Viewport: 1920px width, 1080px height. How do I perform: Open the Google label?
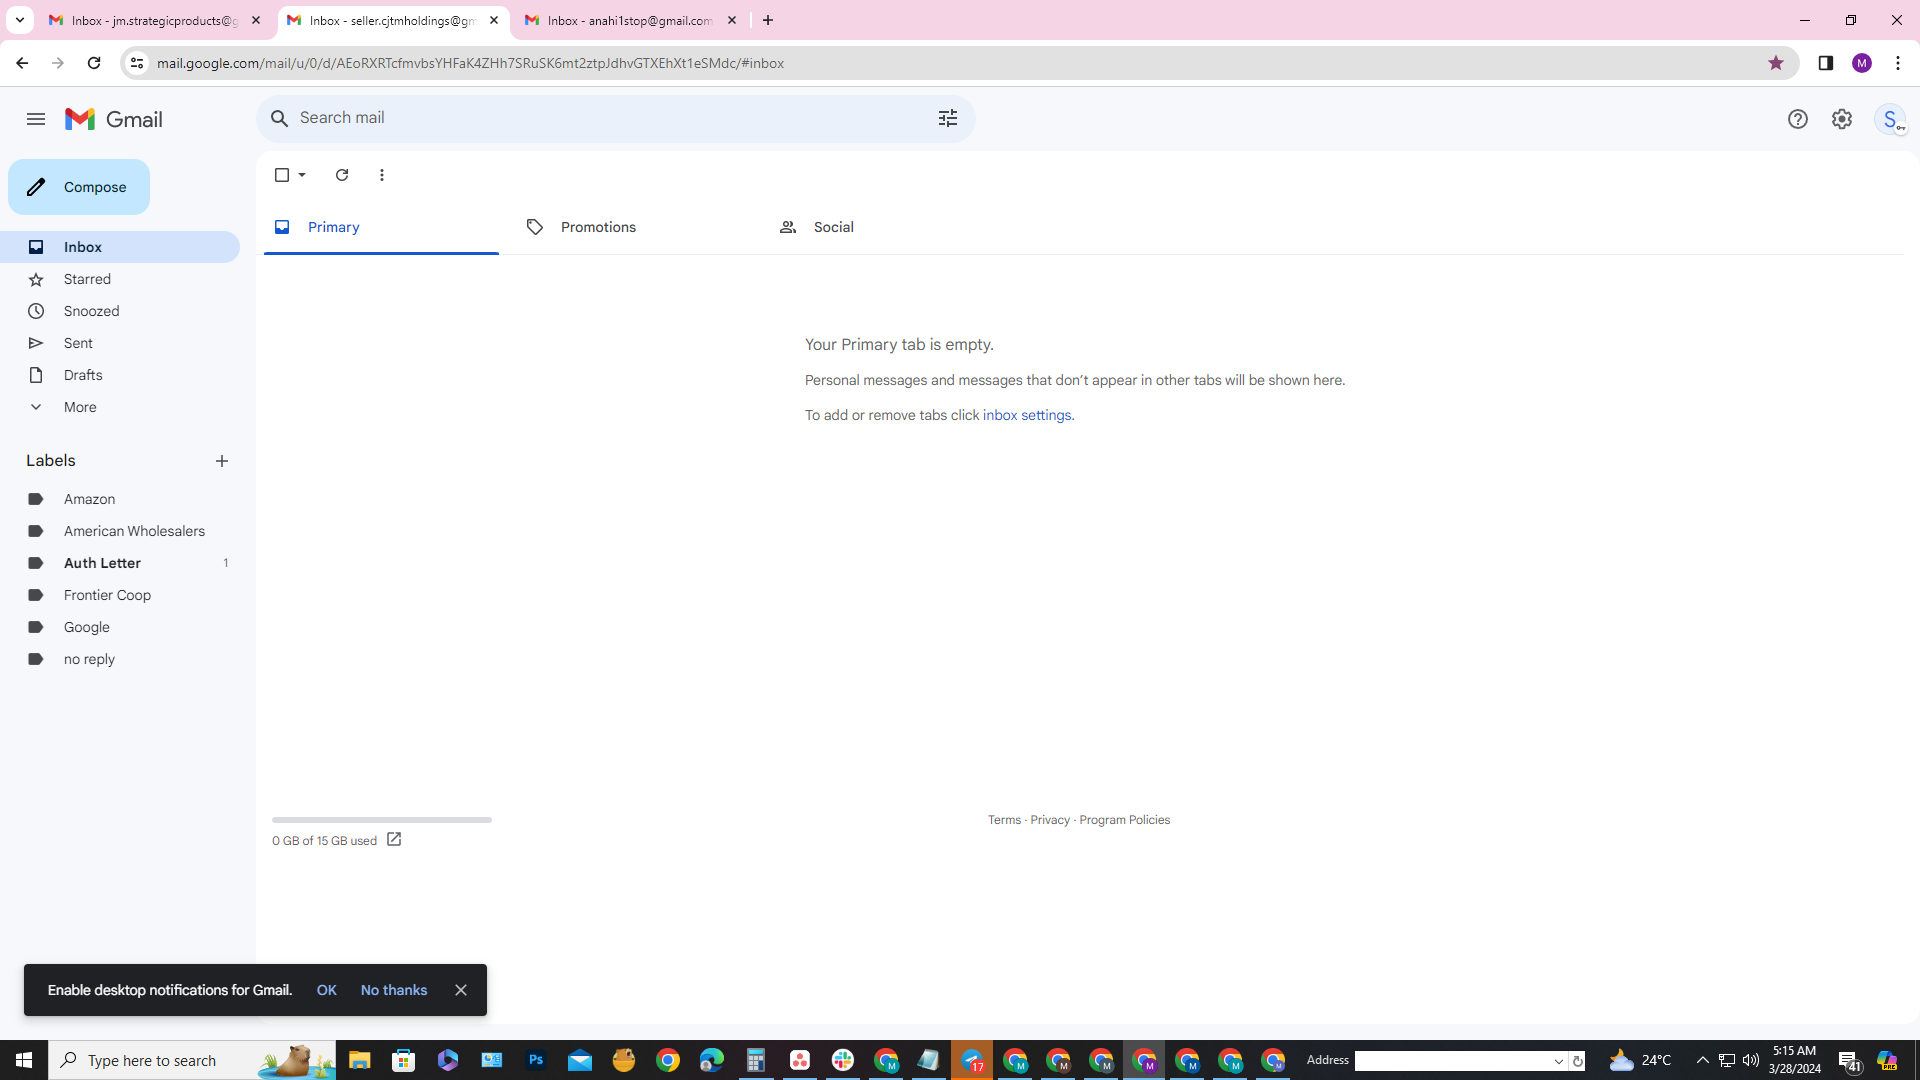point(120,627)
